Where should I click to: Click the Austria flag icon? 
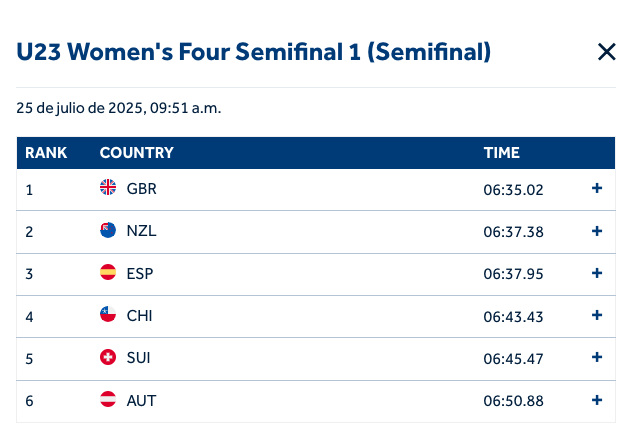point(108,399)
